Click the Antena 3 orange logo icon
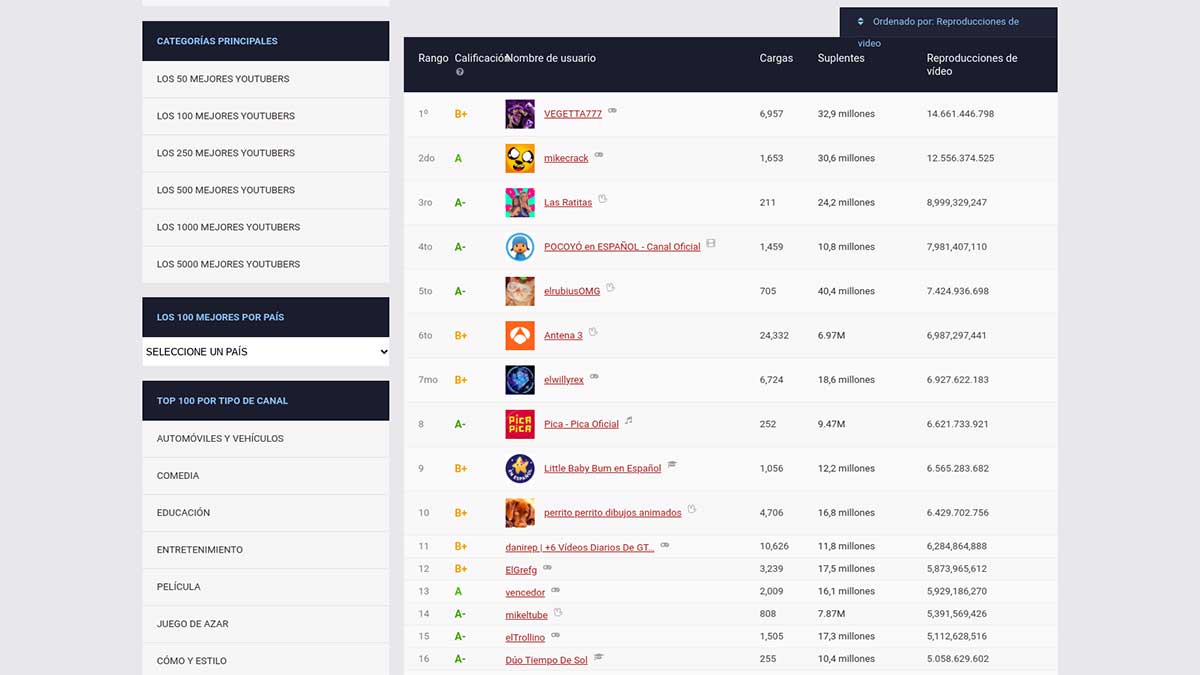The width and height of the screenshot is (1200, 675). coord(519,335)
